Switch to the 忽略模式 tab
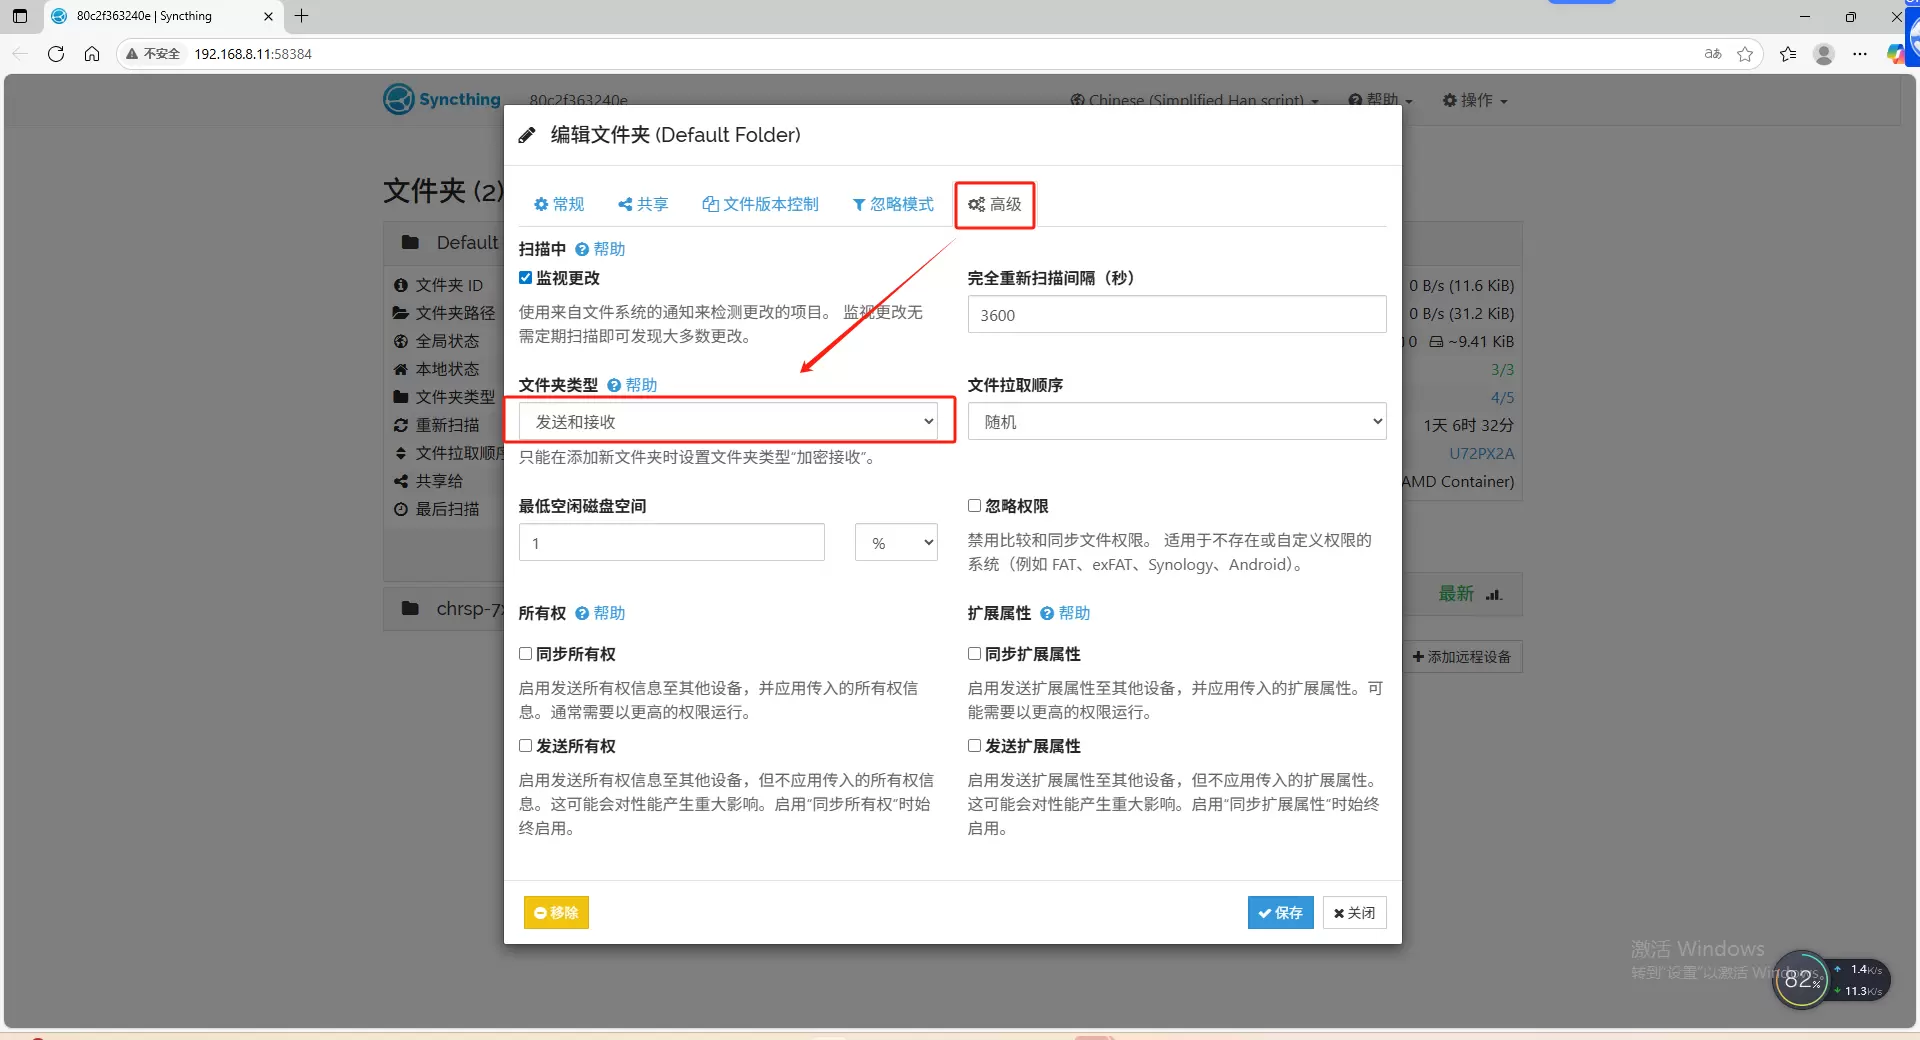The width and height of the screenshot is (1920, 1040). [892, 204]
